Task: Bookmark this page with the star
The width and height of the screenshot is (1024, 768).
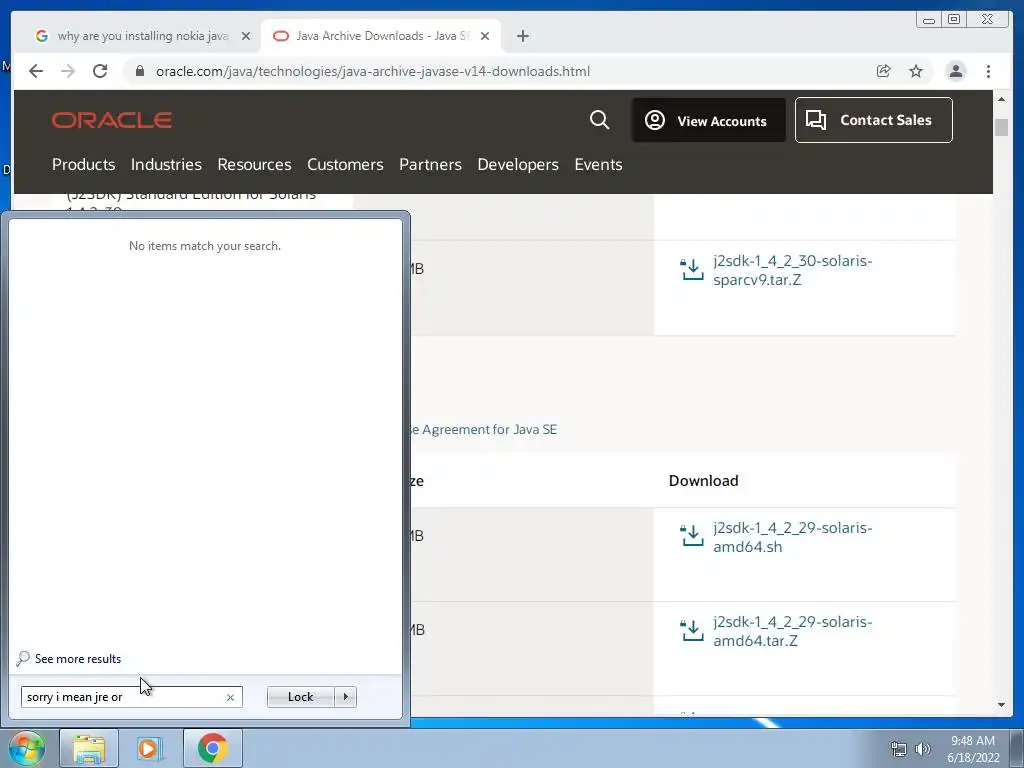Action: click(x=916, y=71)
